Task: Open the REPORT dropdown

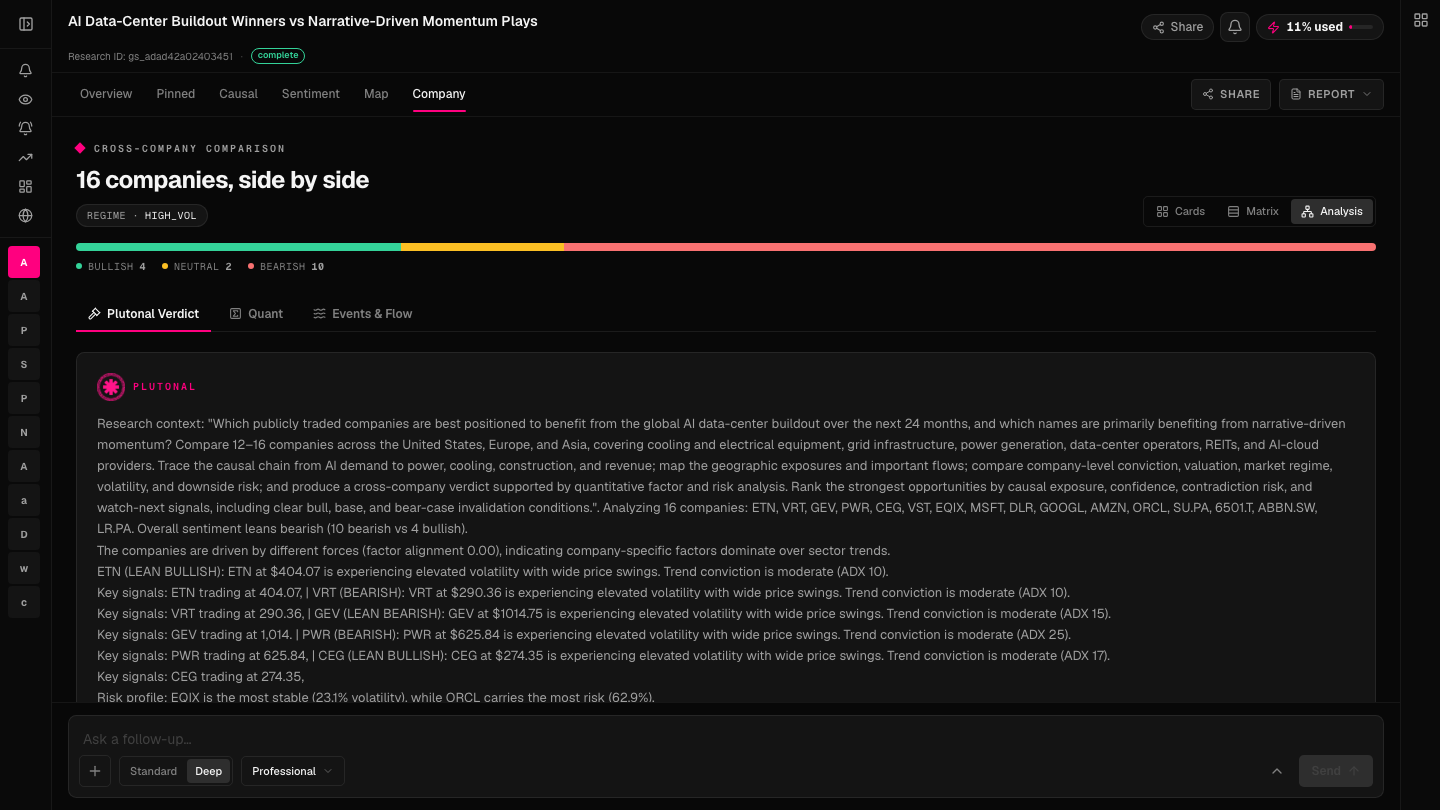Action: [1331, 94]
